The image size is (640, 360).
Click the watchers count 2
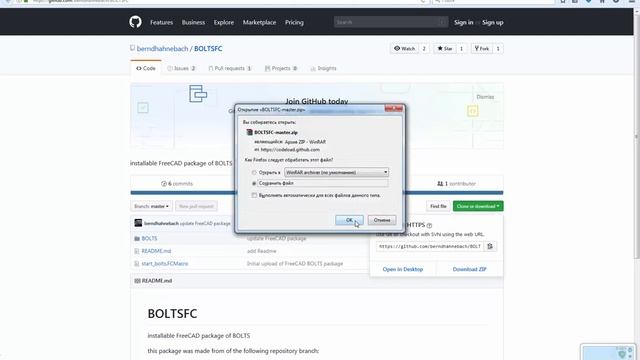pos(424,49)
